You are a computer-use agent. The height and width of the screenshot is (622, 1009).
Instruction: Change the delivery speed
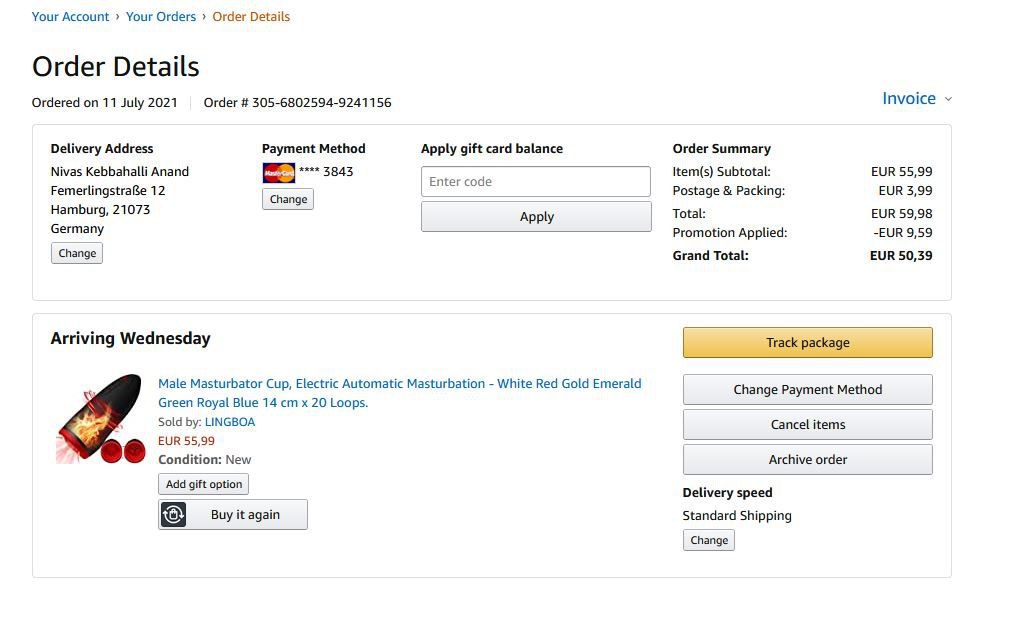709,541
